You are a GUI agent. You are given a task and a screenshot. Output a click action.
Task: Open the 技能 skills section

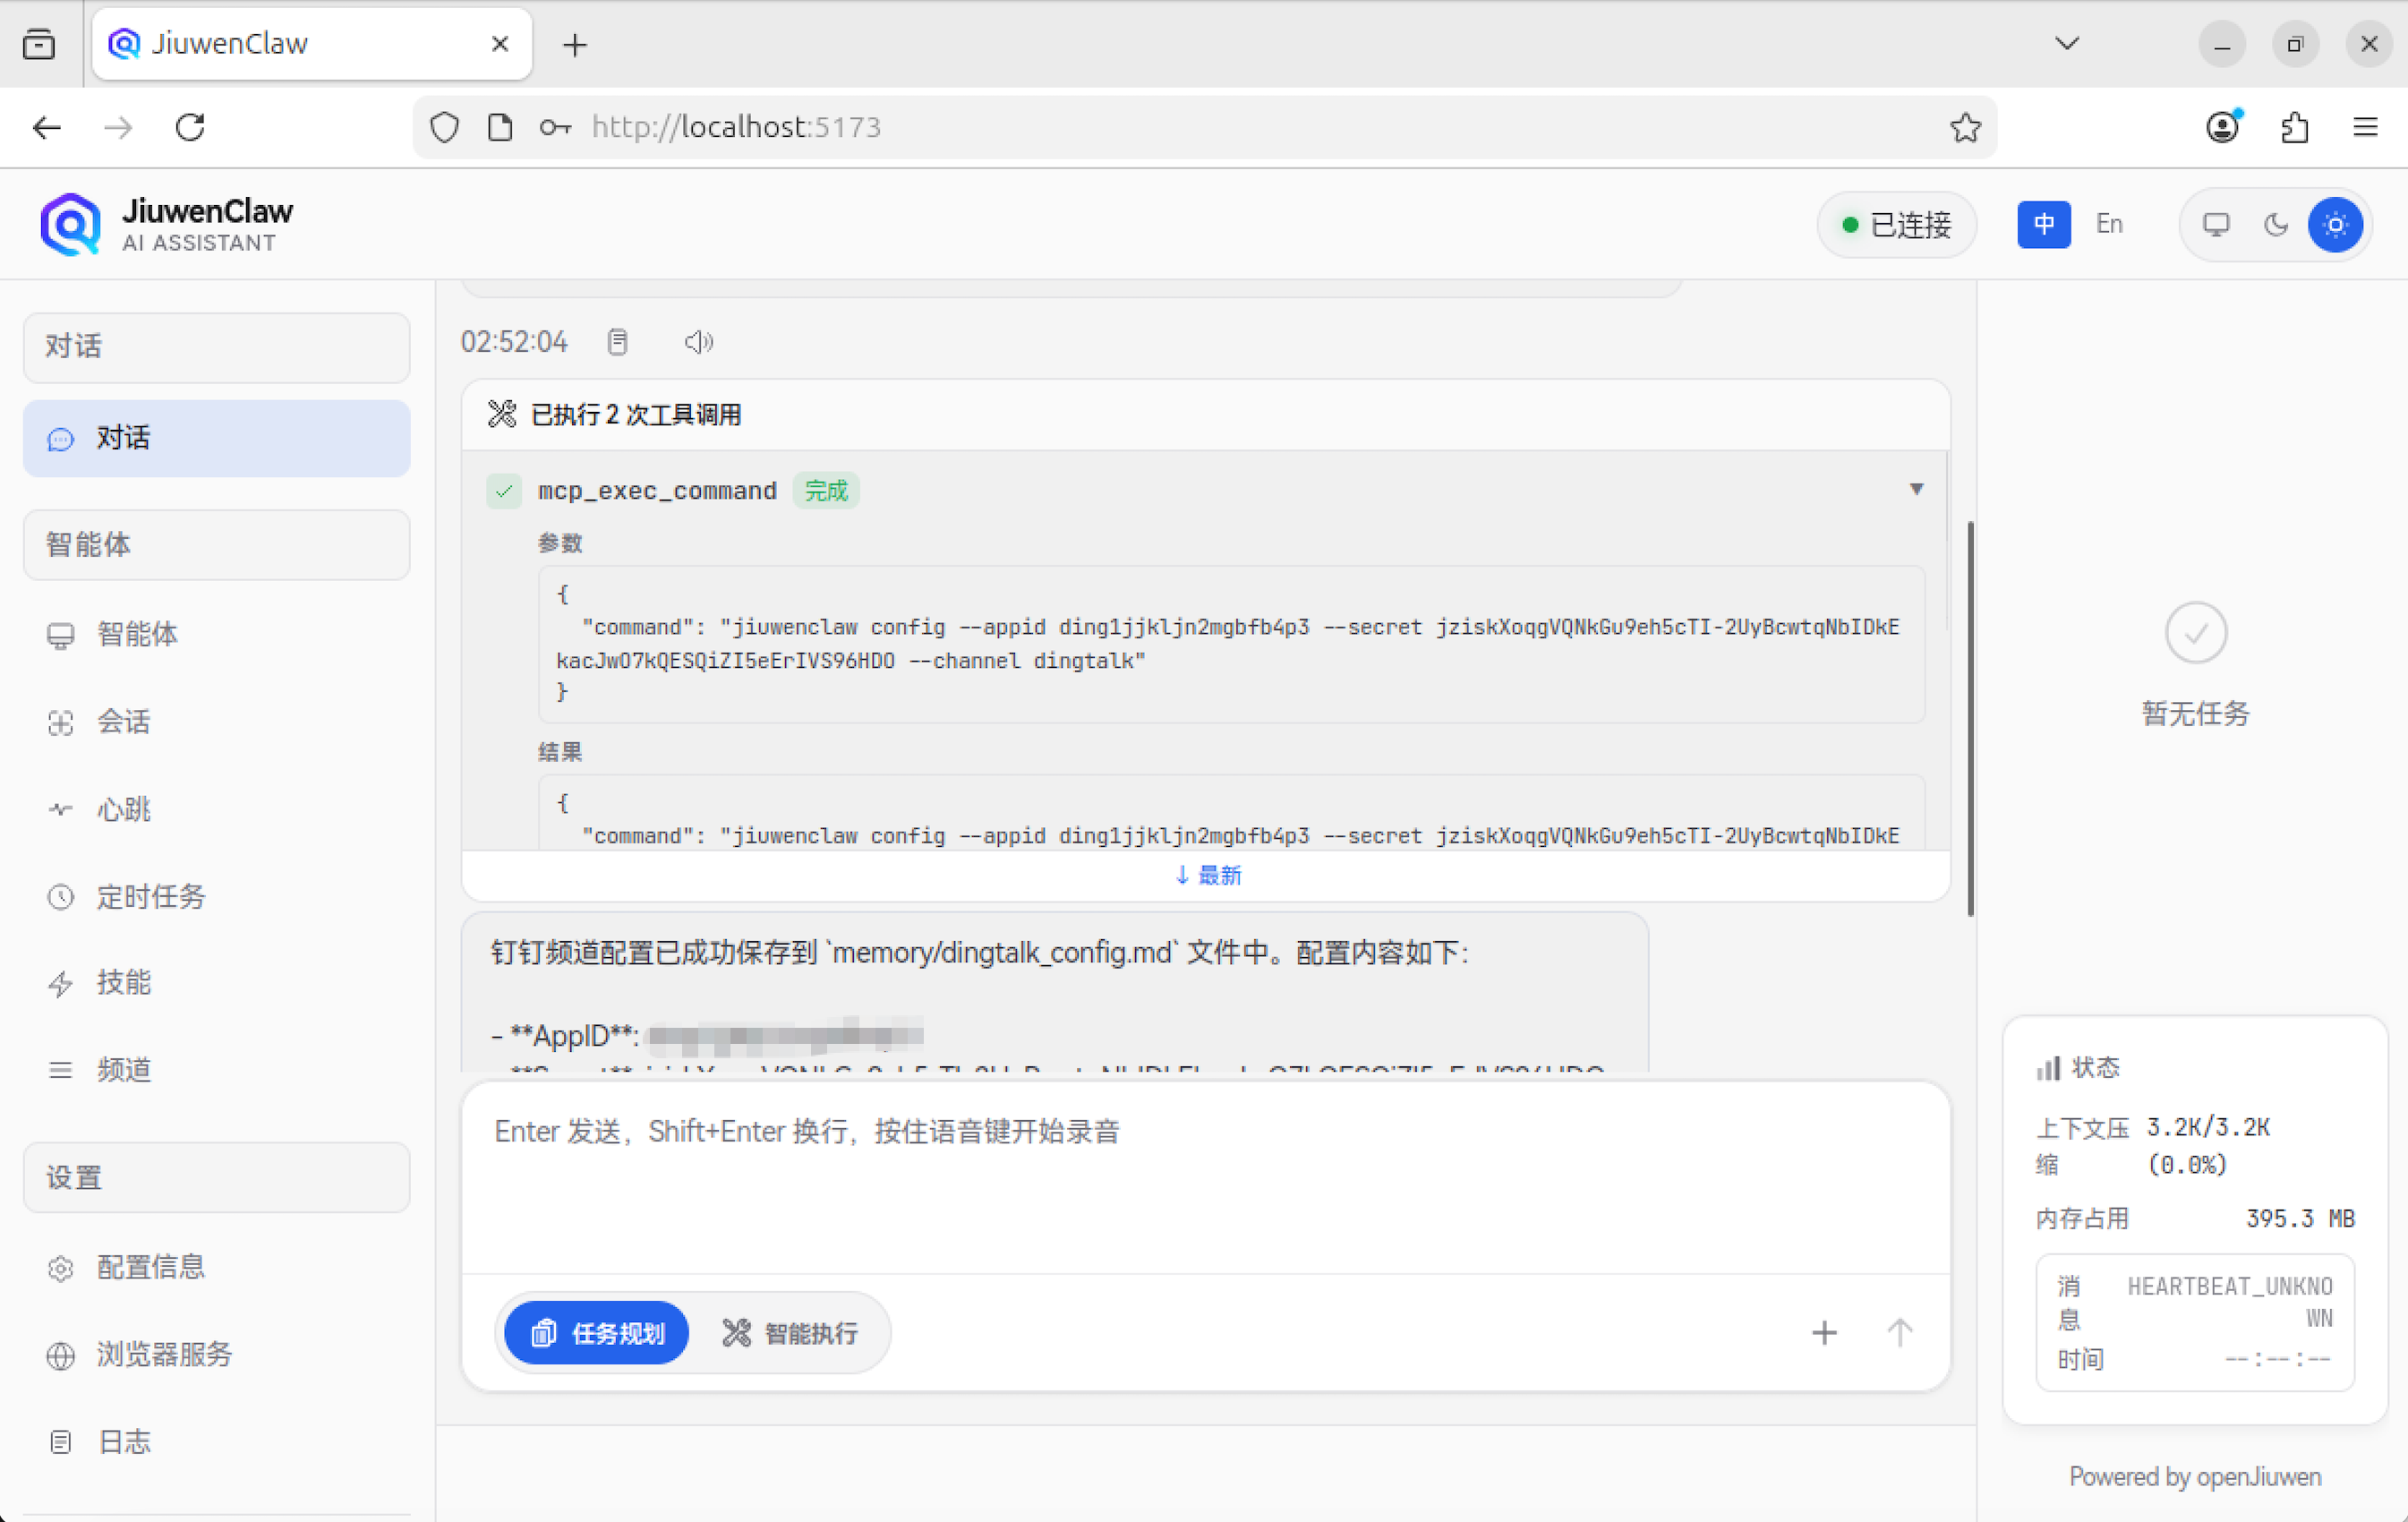point(124,983)
